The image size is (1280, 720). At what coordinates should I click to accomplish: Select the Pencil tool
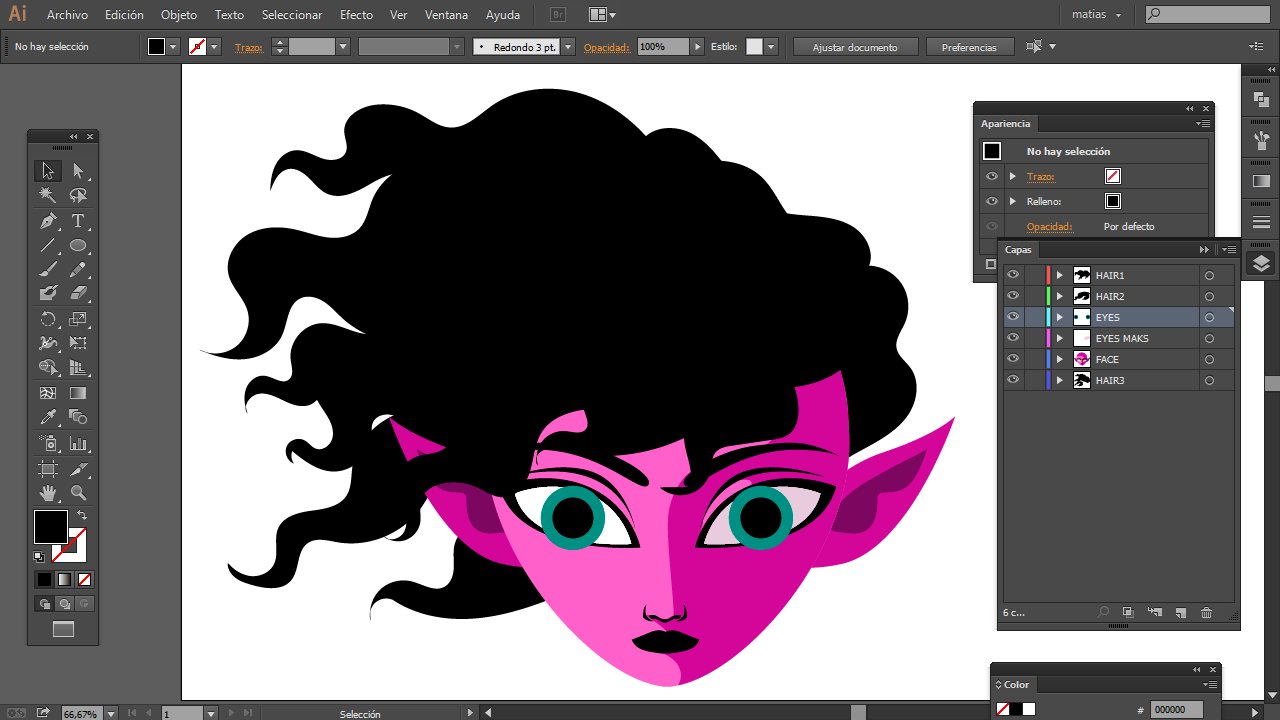tap(78, 270)
